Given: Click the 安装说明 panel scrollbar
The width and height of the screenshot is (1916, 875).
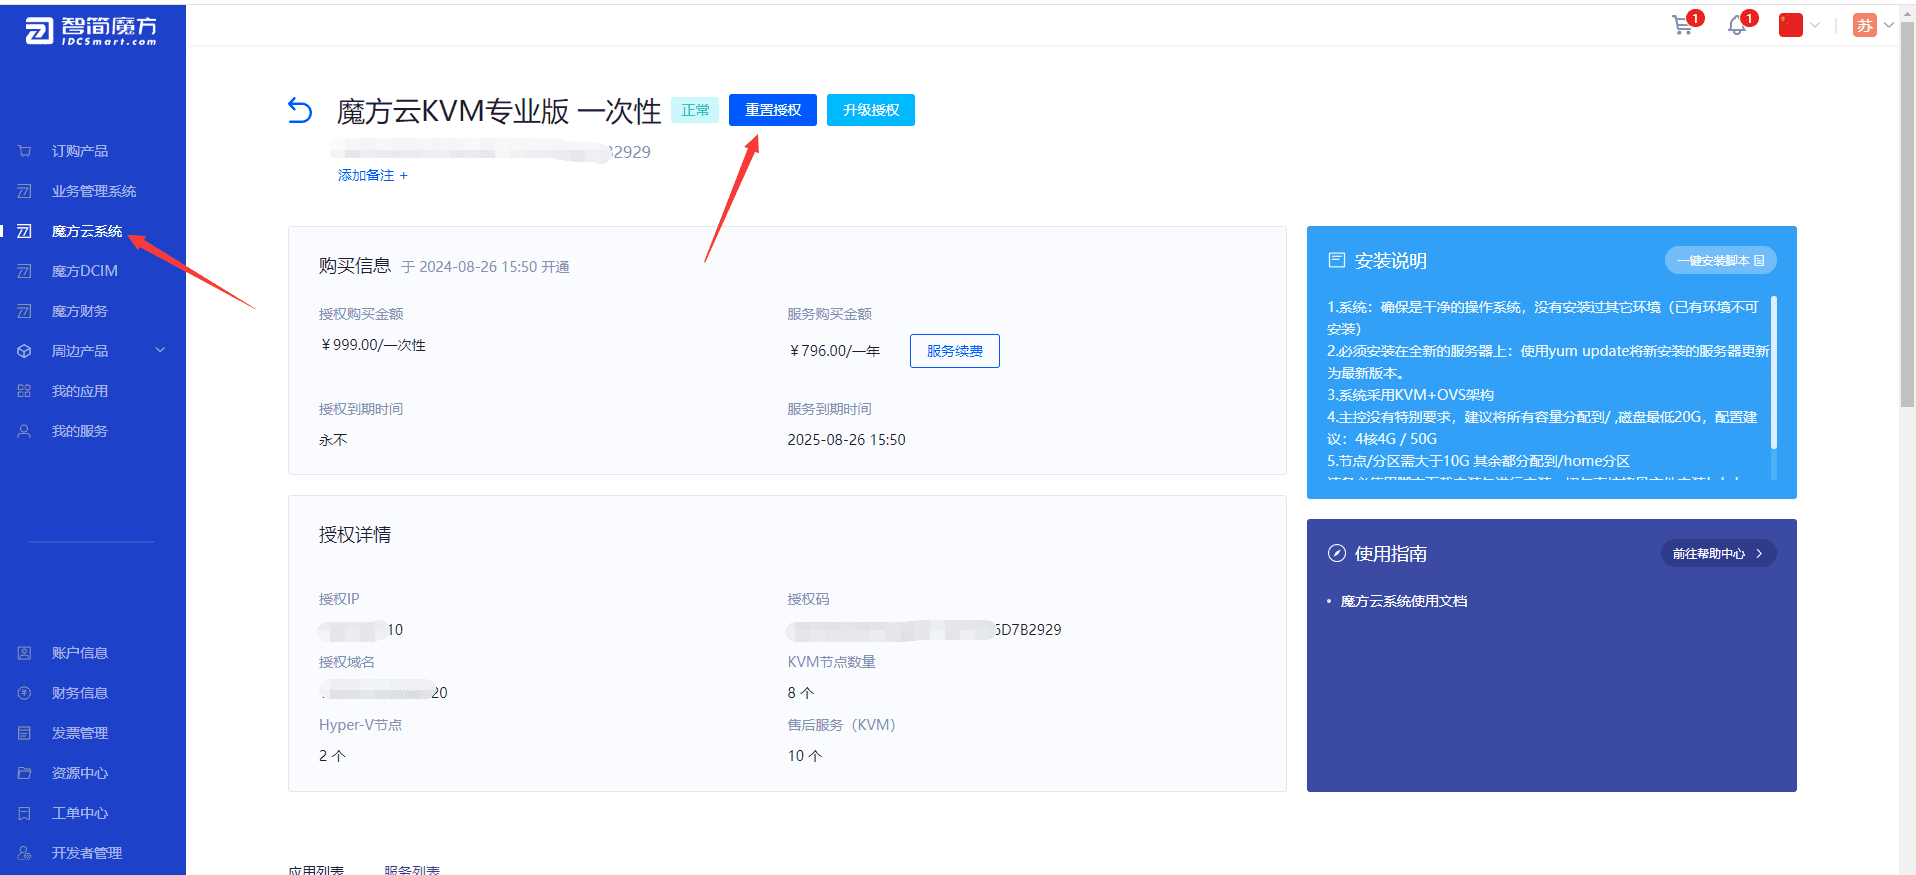Looking at the screenshot, I should (x=1774, y=372).
